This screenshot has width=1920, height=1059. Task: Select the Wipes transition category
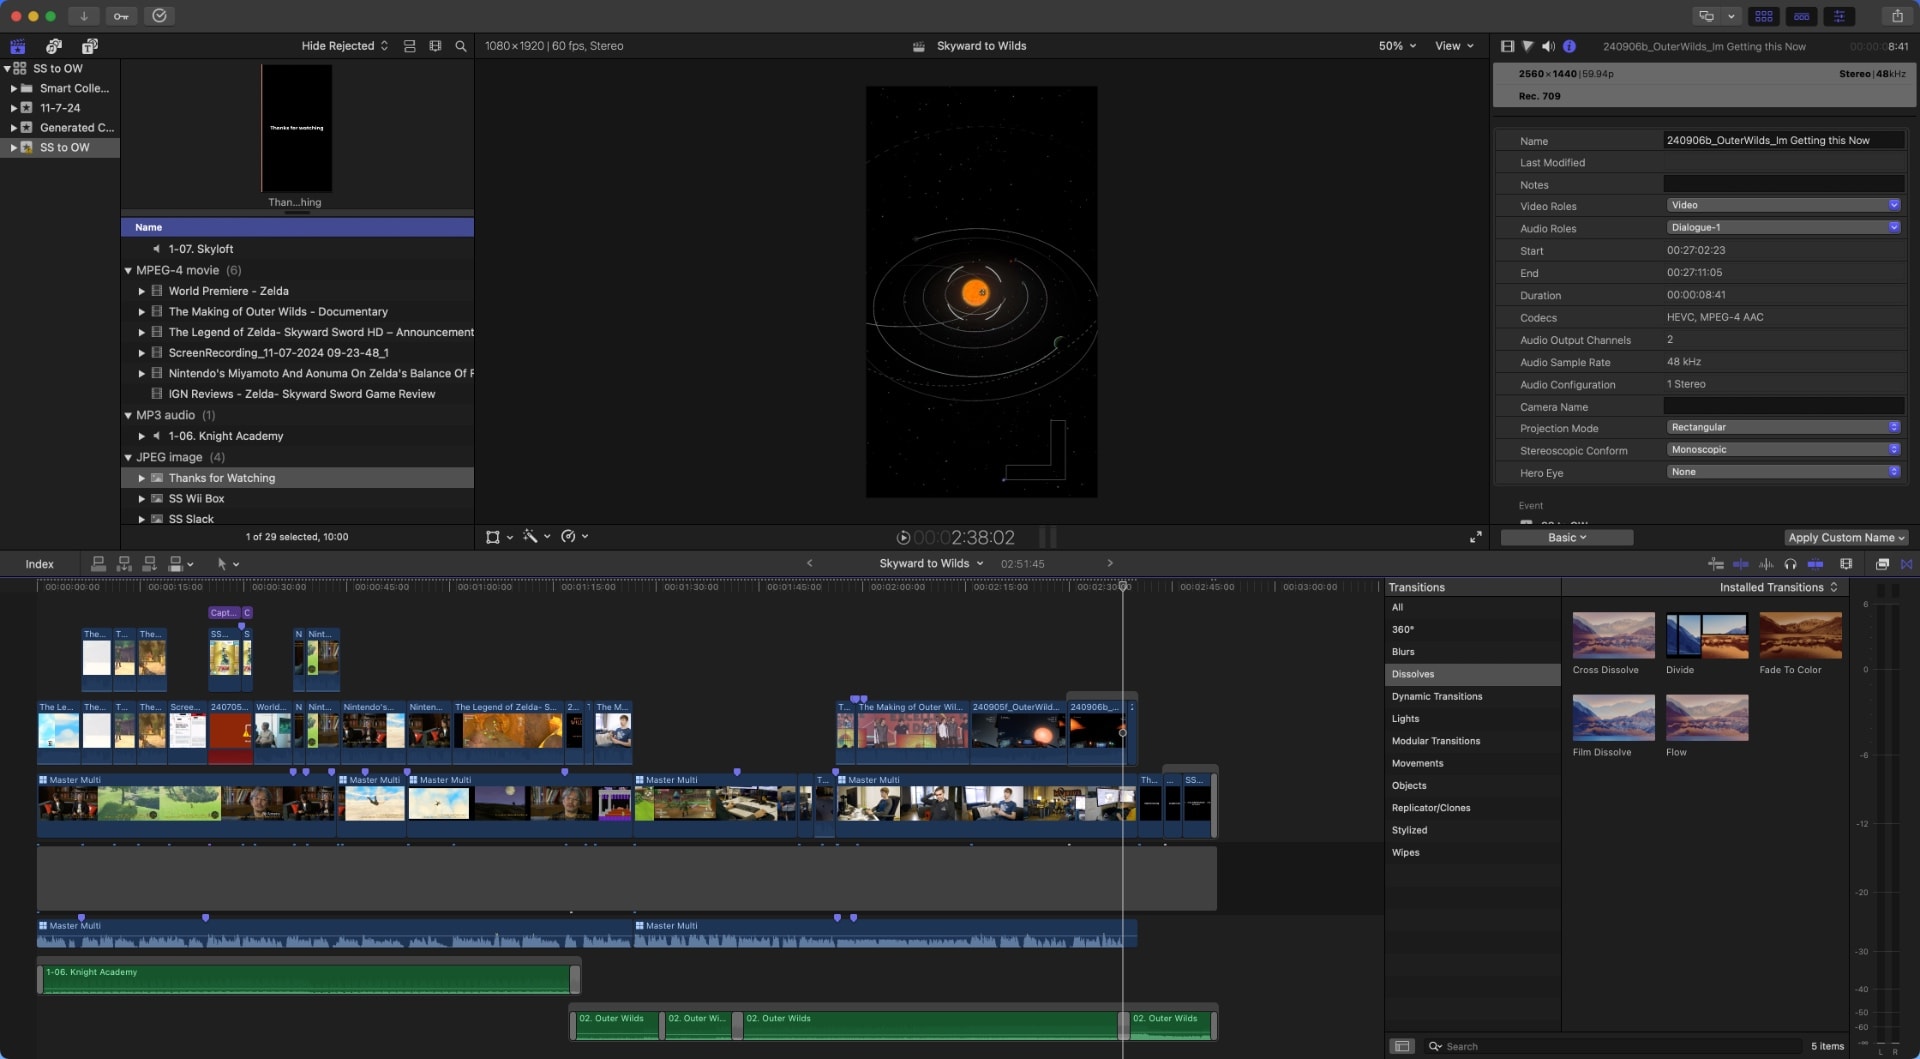coord(1406,852)
